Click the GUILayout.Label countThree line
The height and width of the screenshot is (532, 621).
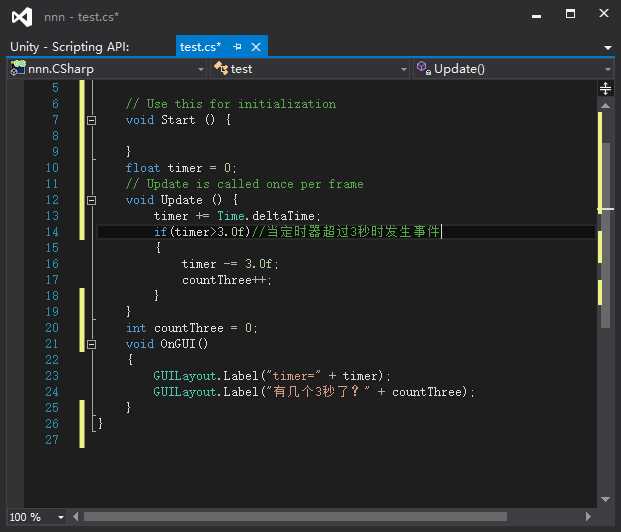point(314,392)
